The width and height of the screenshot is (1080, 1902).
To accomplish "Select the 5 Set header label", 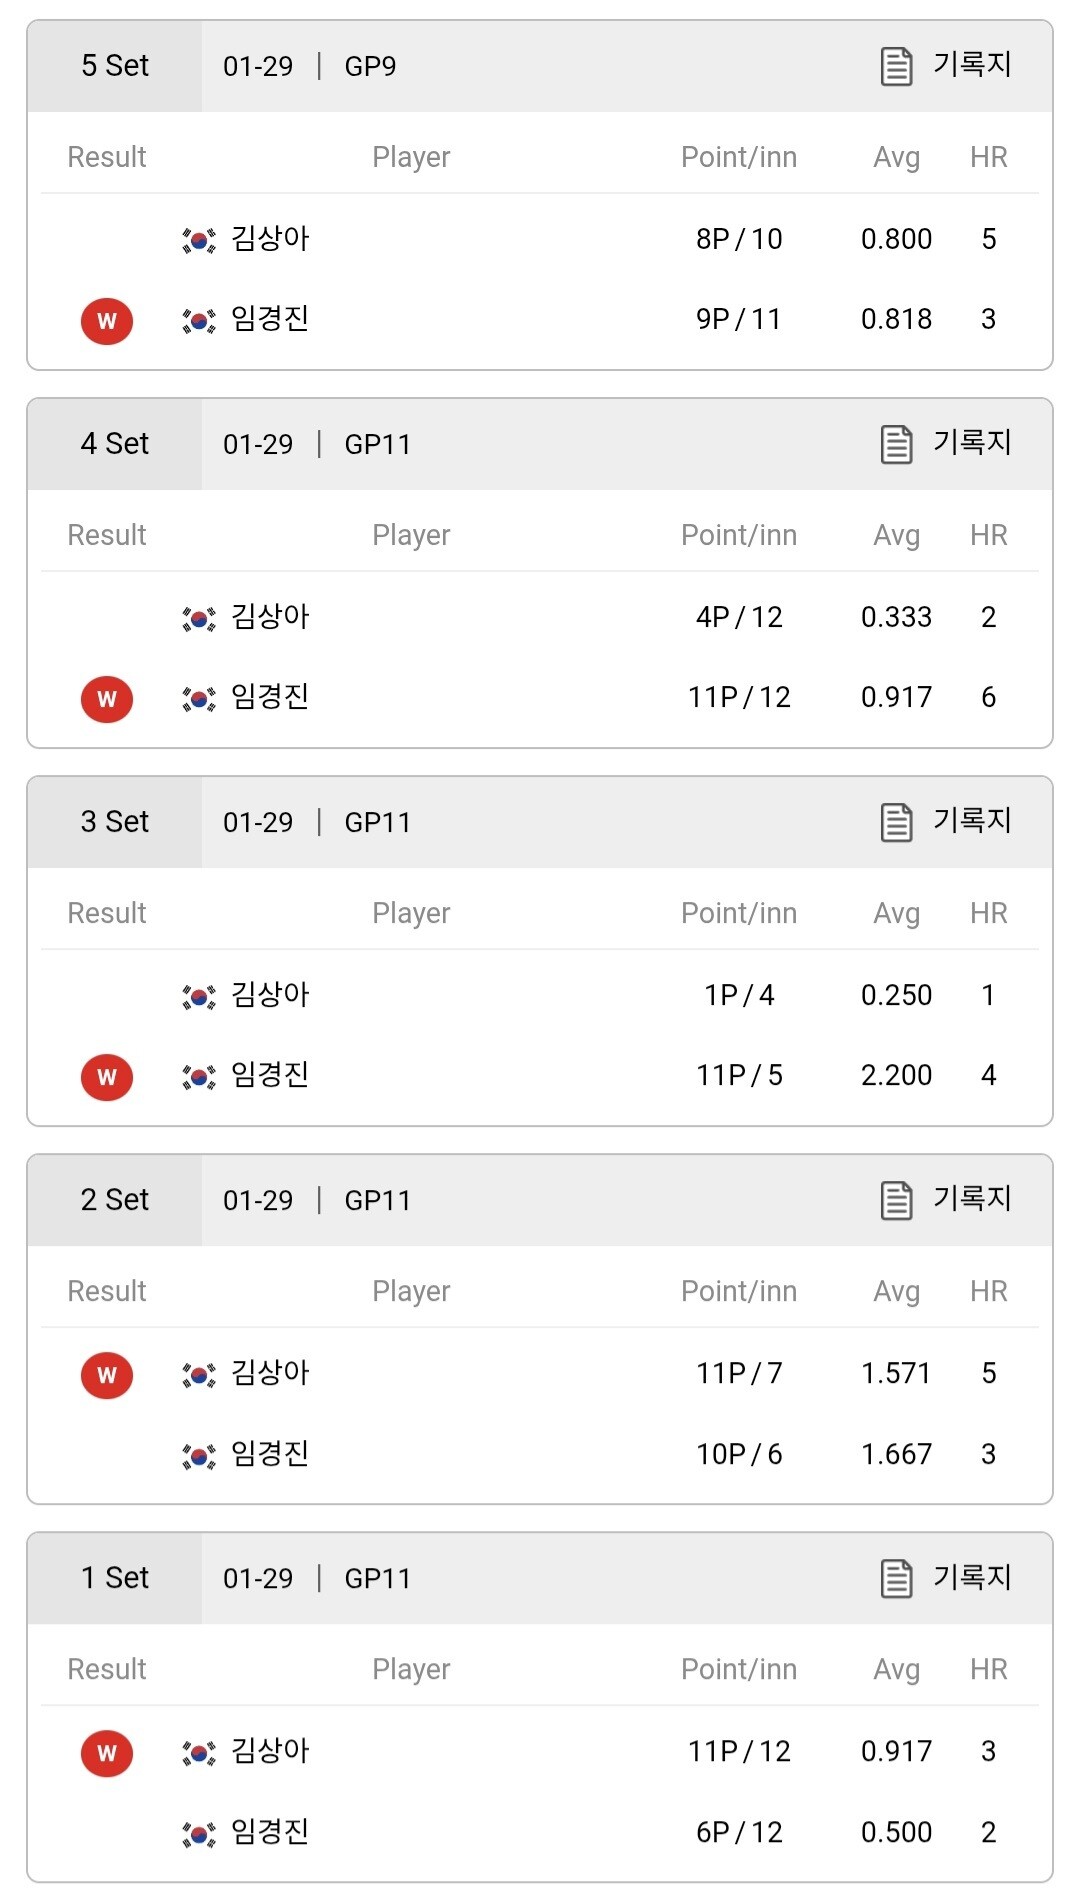I will tap(115, 66).
